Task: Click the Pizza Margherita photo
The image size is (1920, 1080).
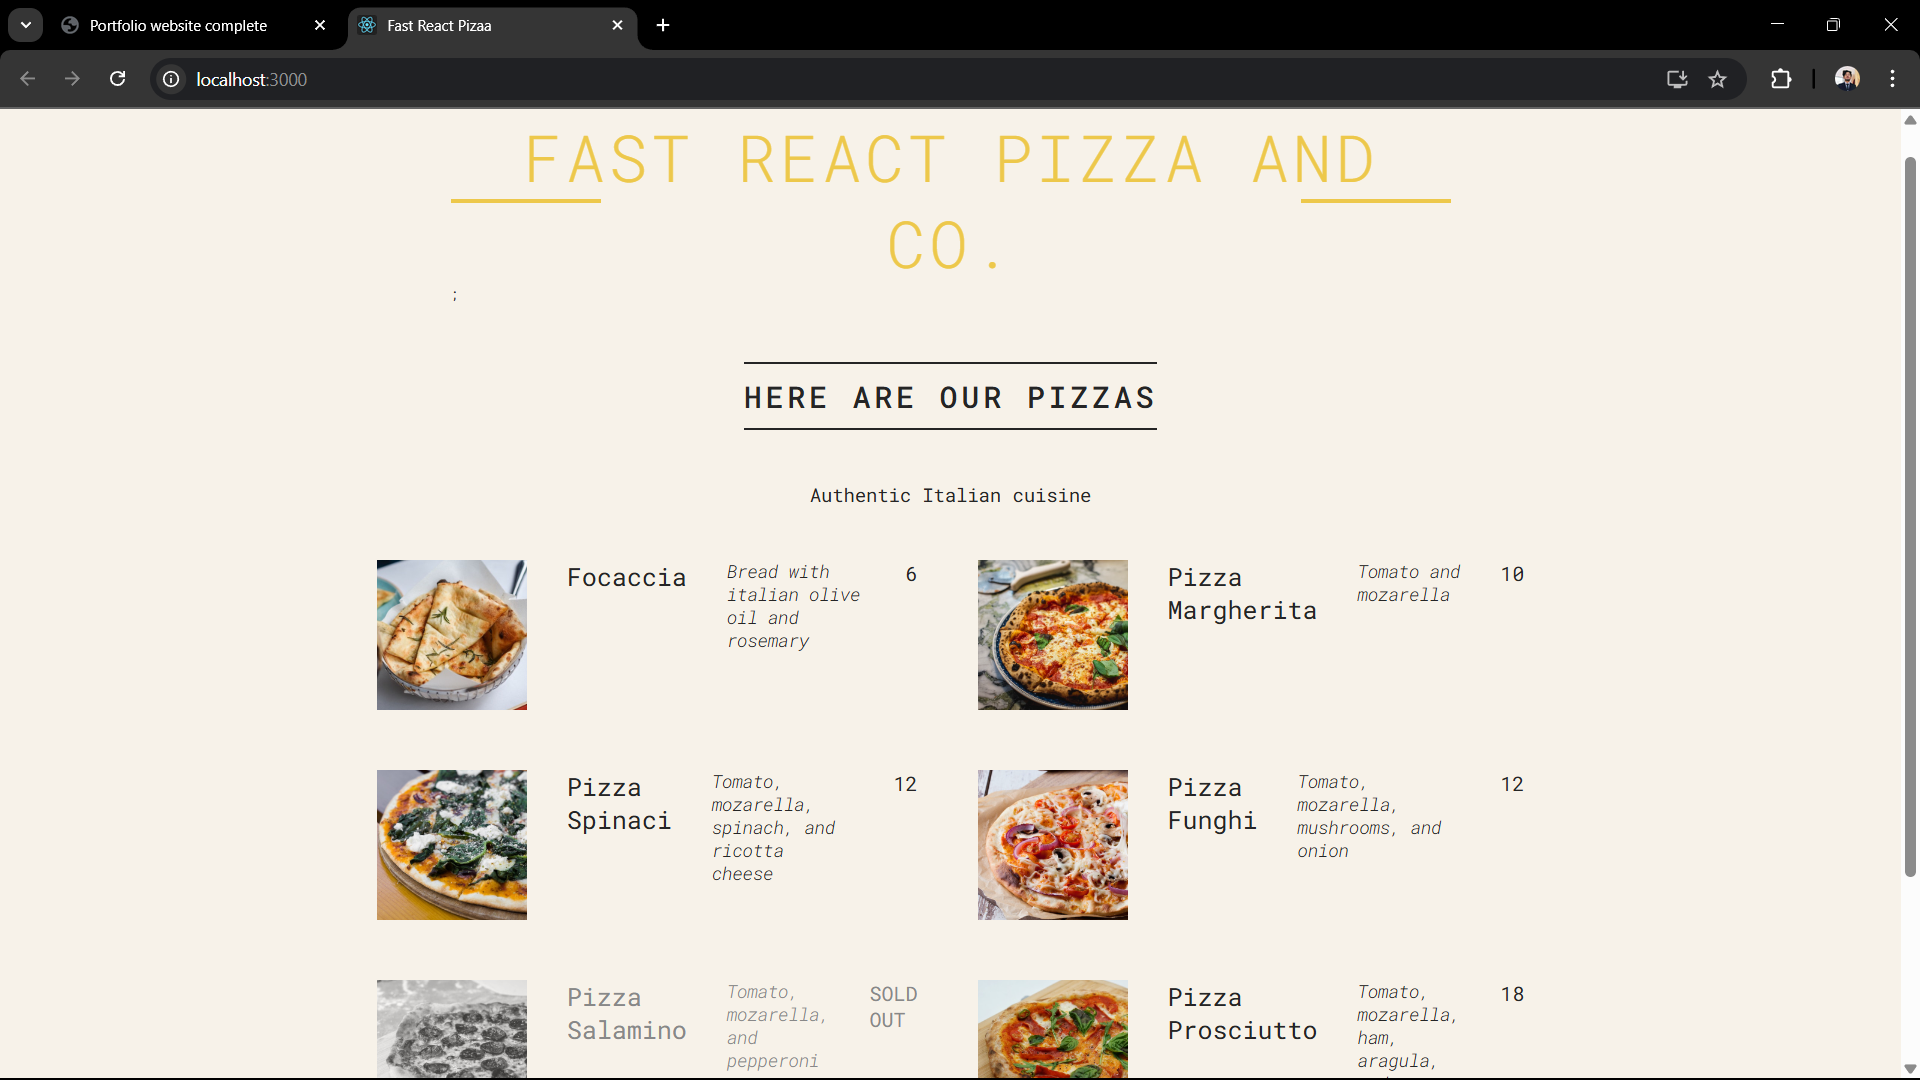Action: (1052, 635)
